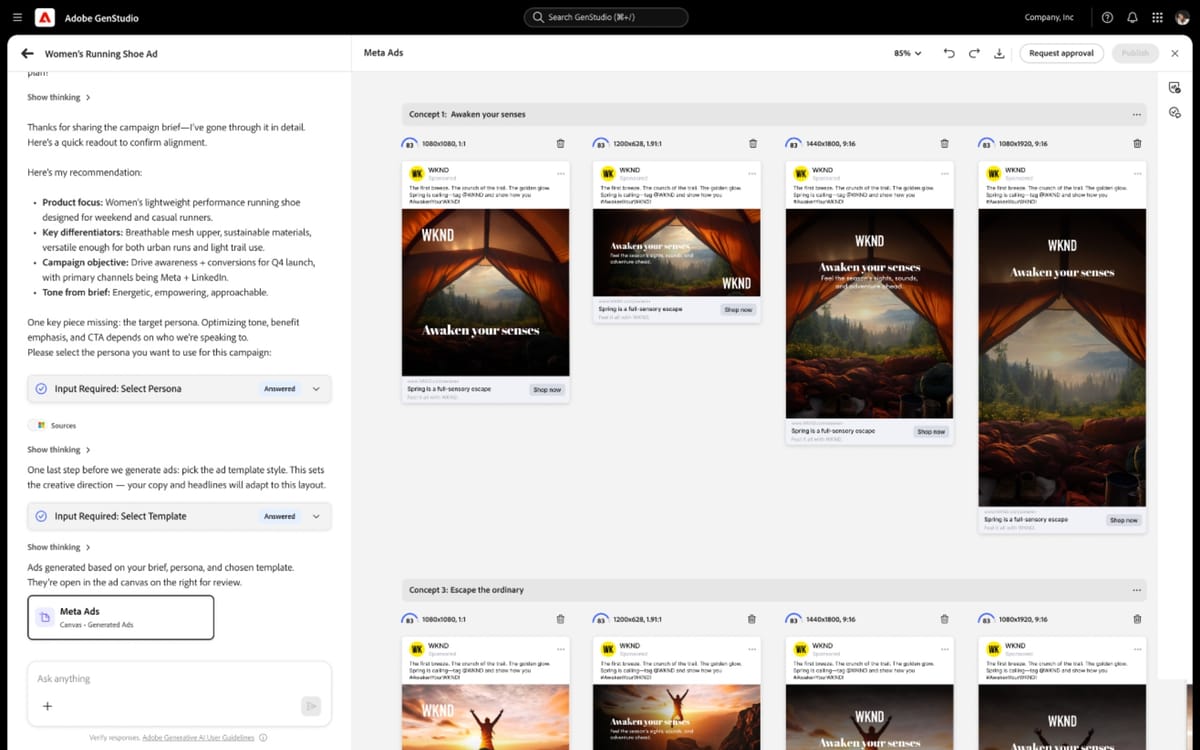
Task: Click the Request approval button
Action: tap(1061, 52)
